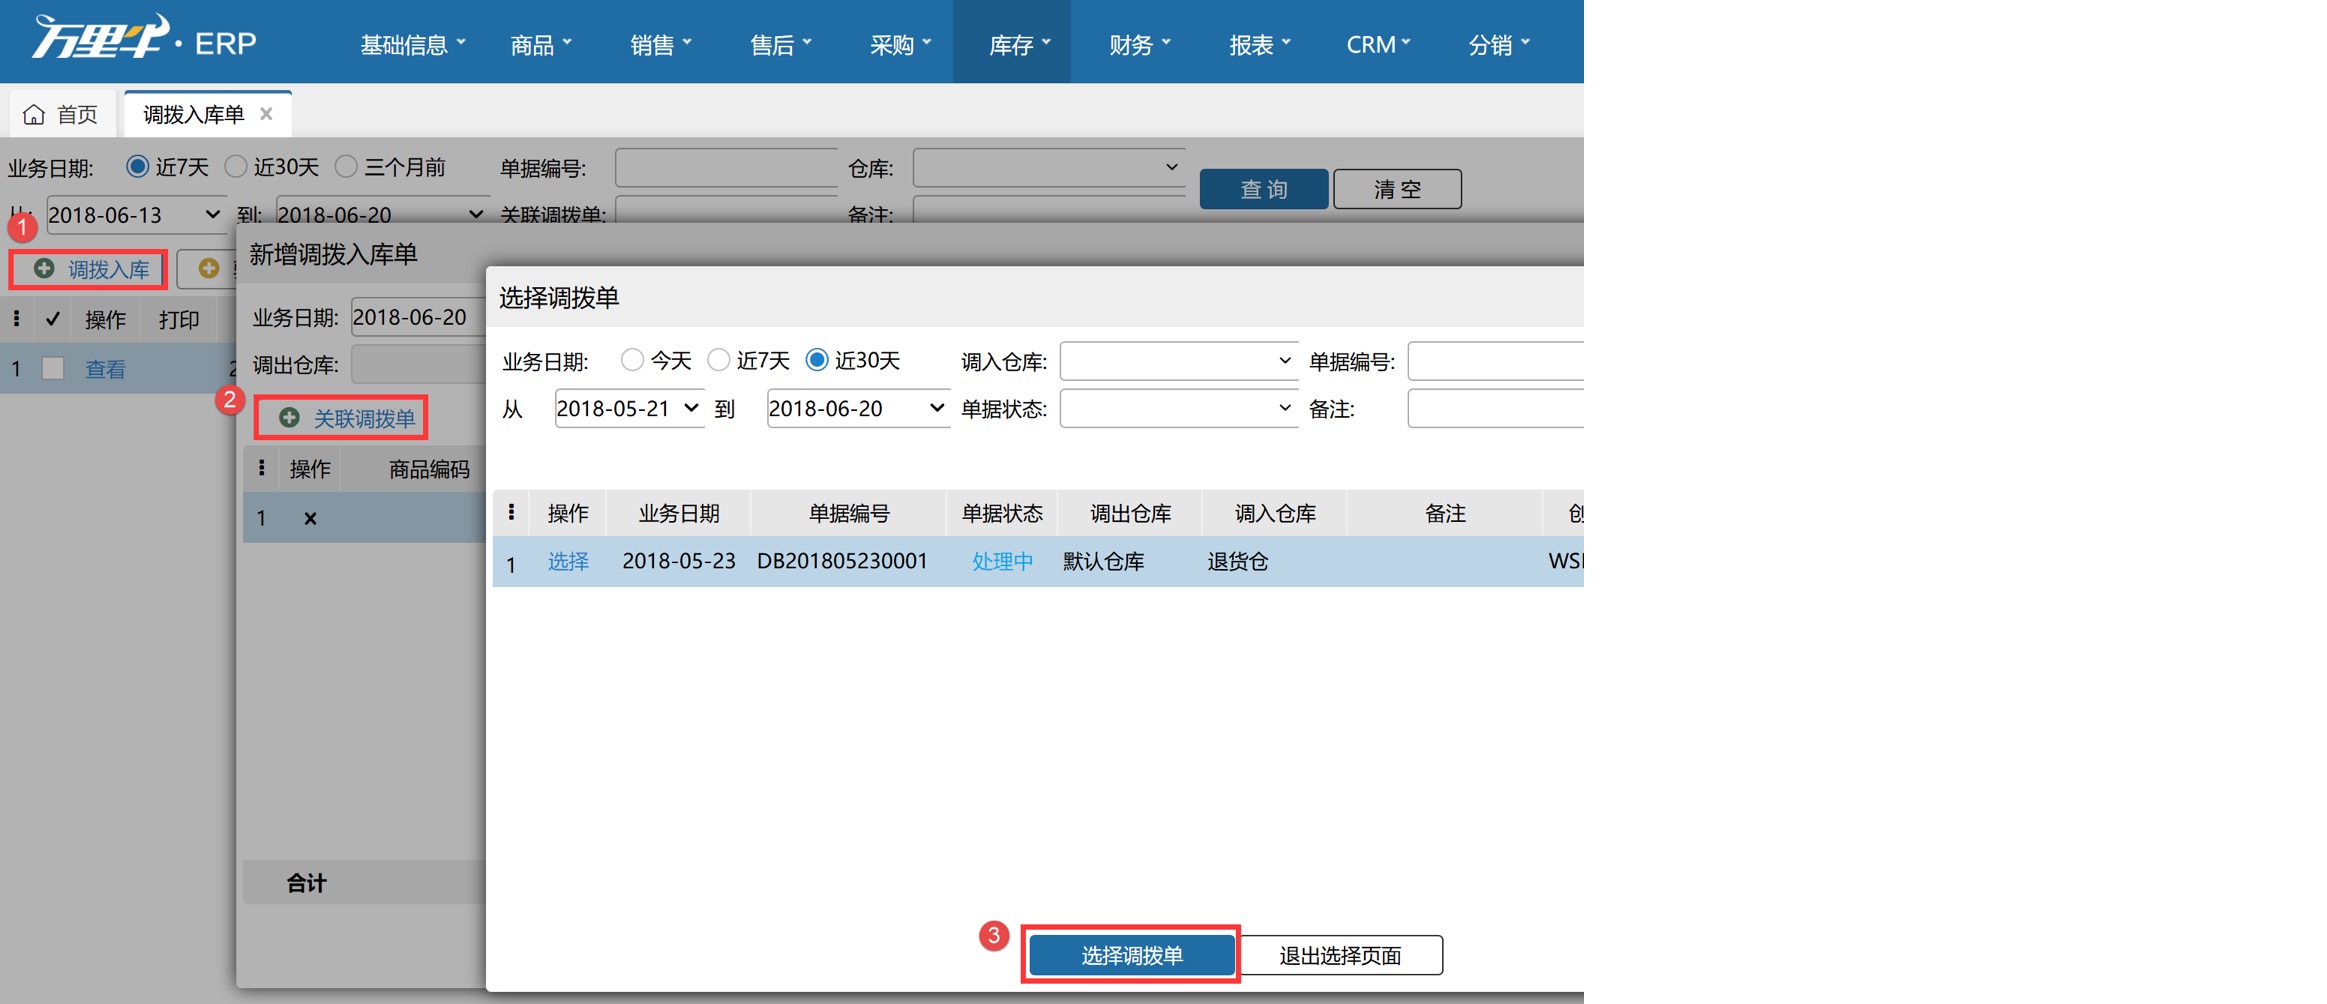This screenshot has width=2327, height=1004.
Task: Select the 今天 radio in 选择调拨单 dialog
Action: click(x=631, y=360)
